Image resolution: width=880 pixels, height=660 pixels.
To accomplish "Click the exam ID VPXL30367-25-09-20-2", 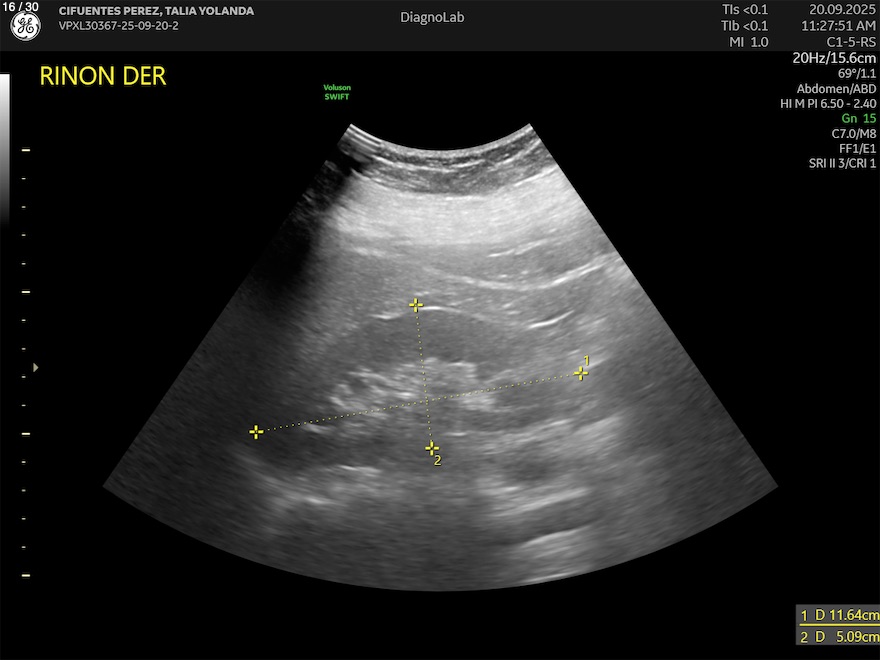I will pyautogui.click(x=118, y=26).
